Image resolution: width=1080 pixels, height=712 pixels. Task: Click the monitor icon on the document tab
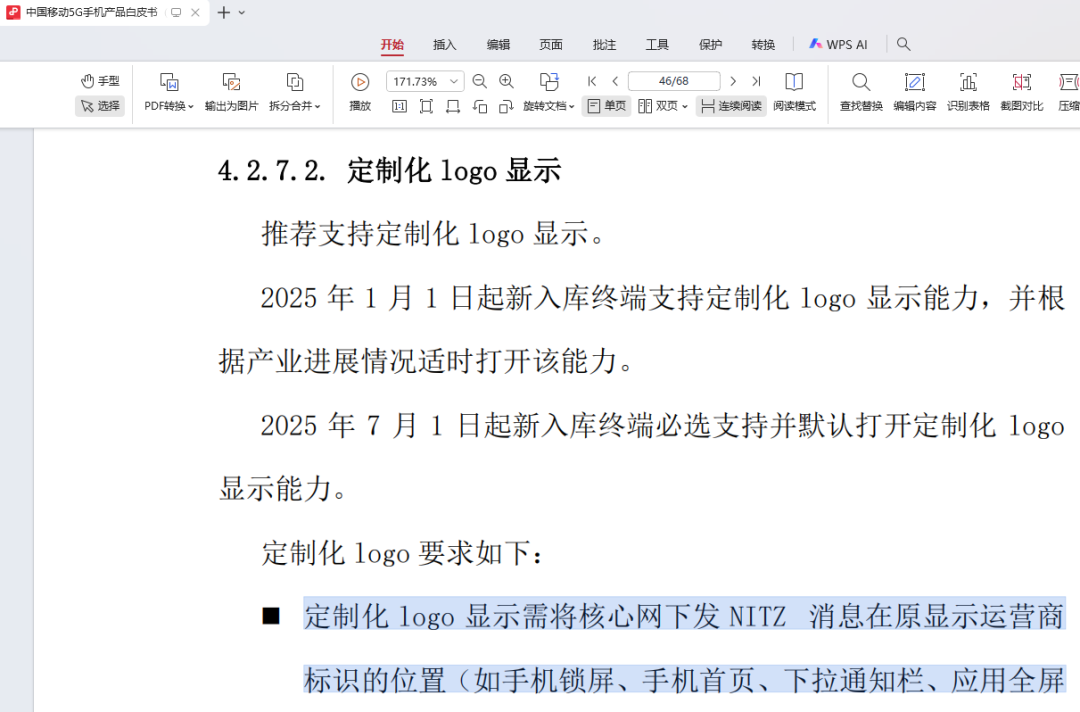point(176,12)
